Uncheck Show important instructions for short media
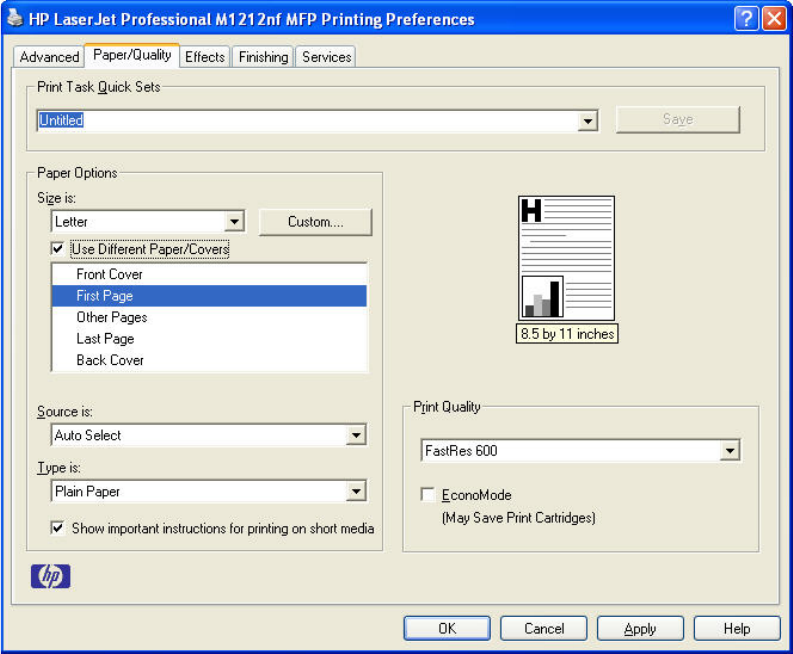 tap(58, 528)
